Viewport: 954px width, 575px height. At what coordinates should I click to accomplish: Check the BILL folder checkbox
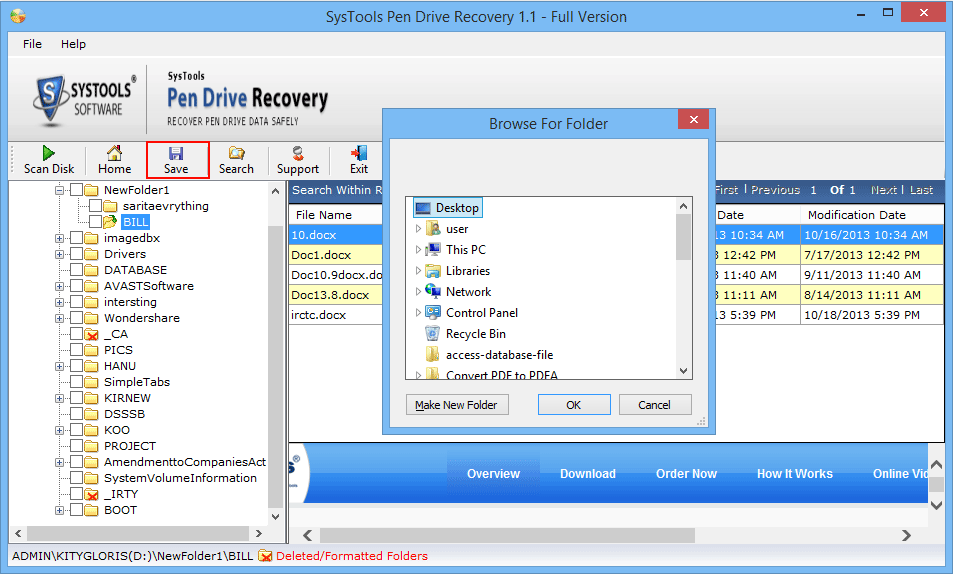click(x=96, y=221)
